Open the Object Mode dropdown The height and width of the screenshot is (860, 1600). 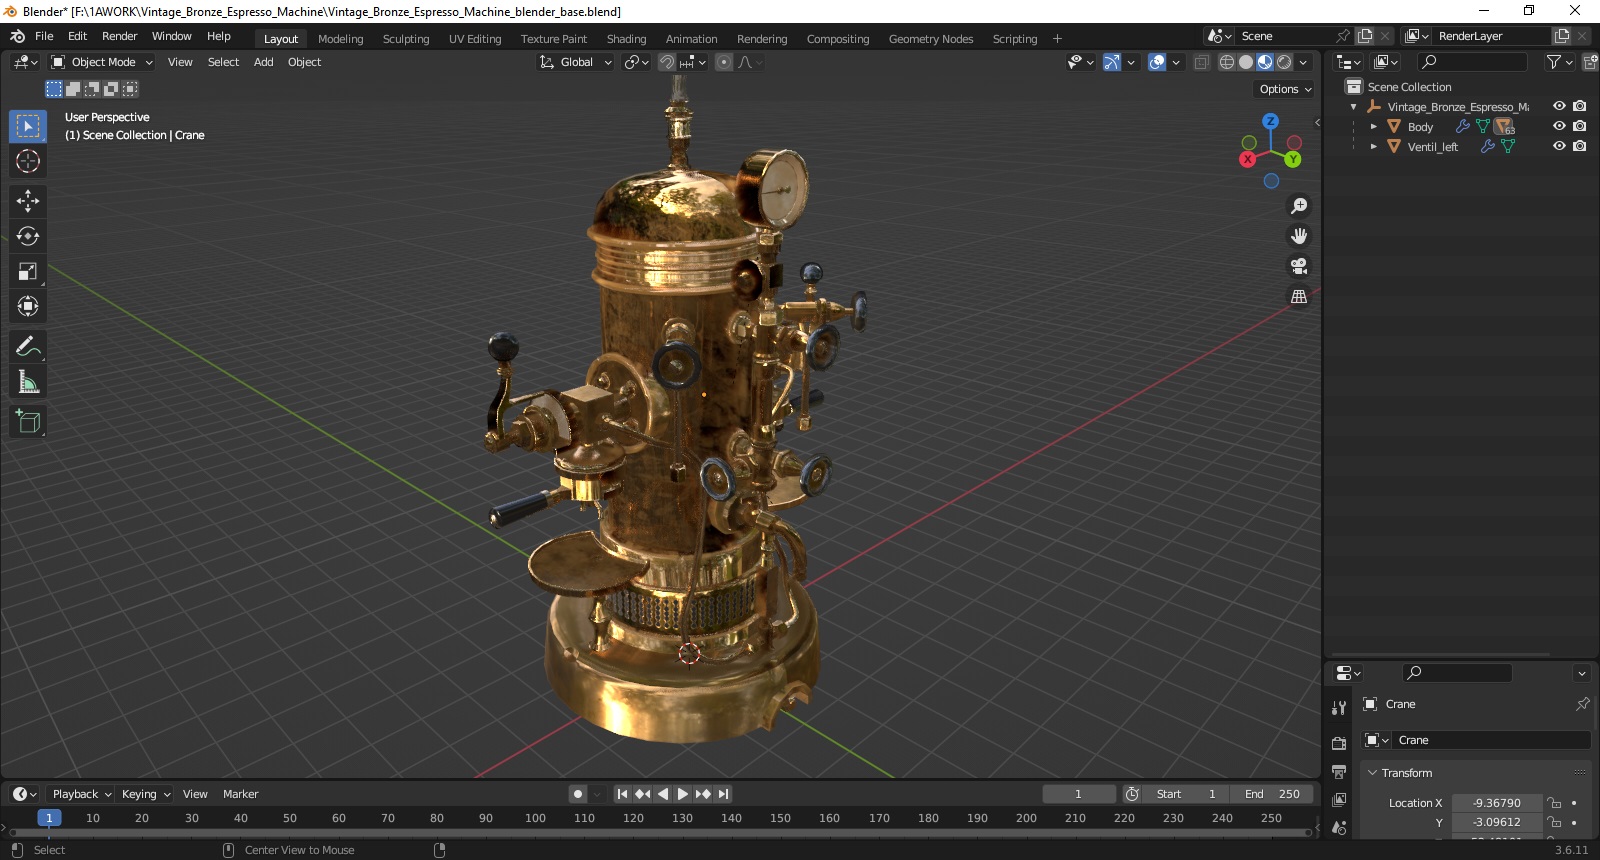(102, 62)
